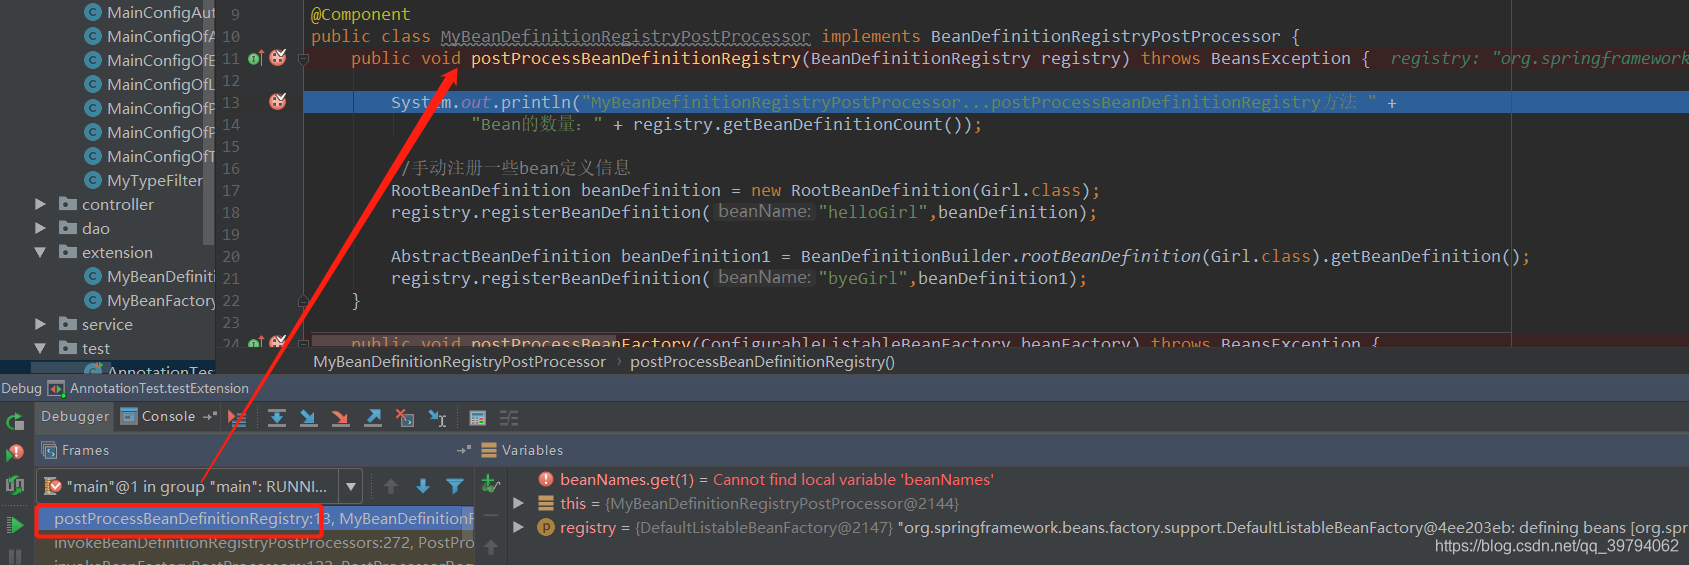The width and height of the screenshot is (1689, 565).
Task: Click the New Watch plus-glasses icon
Action: pos(490,484)
